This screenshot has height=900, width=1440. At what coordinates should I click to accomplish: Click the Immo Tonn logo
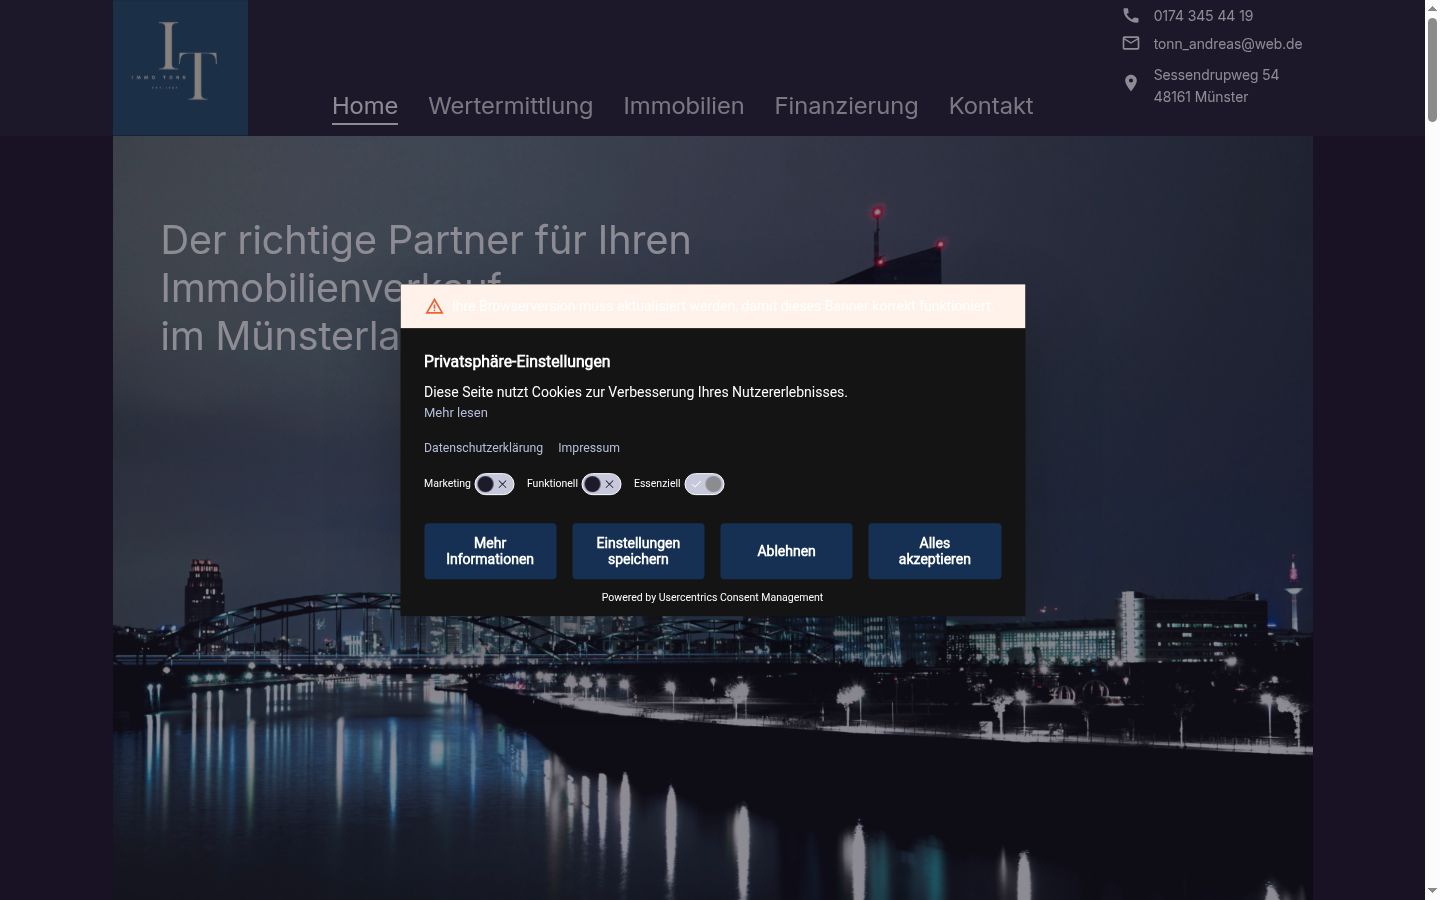[x=180, y=67]
